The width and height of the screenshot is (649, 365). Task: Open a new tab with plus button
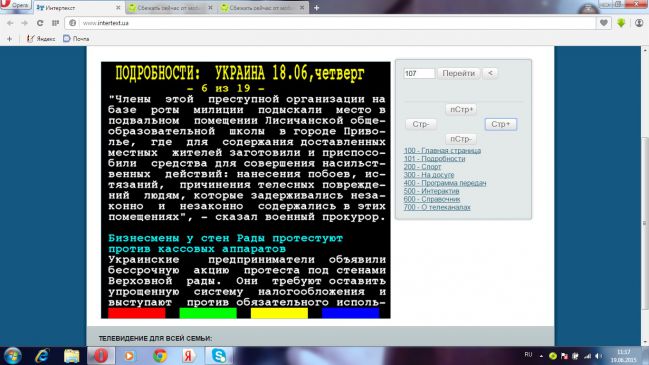pyautogui.click(x=317, y=8)
